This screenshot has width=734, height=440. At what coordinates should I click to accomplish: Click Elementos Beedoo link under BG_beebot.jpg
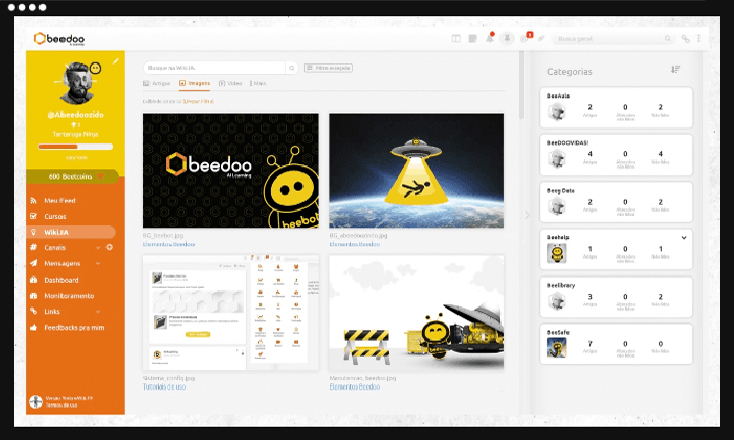click(x=169, y=244)
